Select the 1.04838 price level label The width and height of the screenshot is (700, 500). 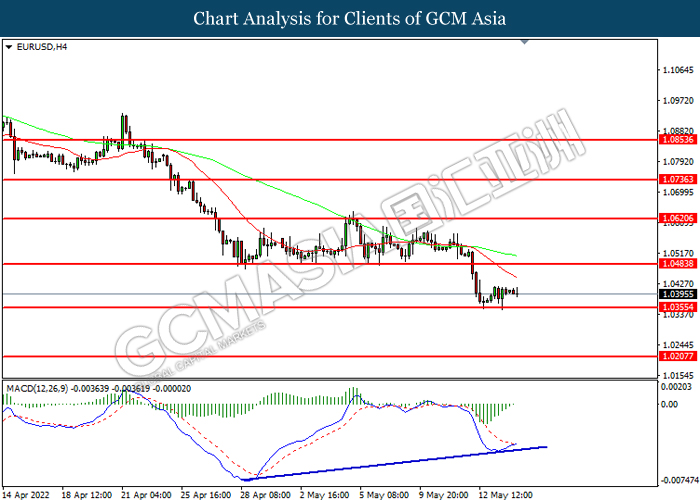(678, 264)
